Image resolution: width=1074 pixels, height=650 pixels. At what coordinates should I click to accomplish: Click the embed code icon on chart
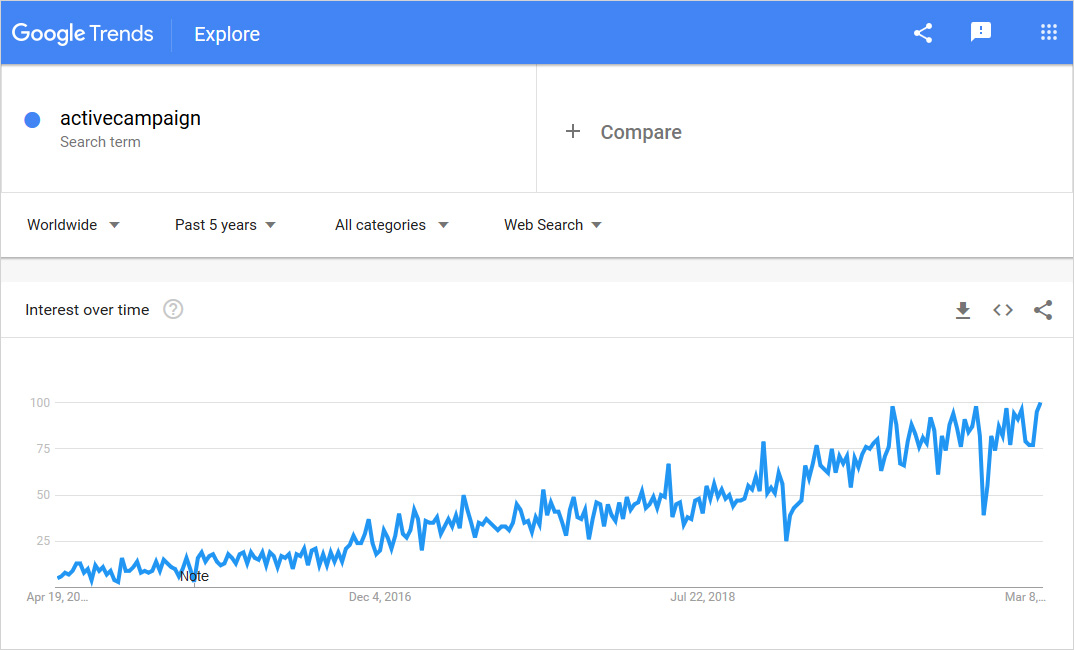click(x=1003, y=310)
